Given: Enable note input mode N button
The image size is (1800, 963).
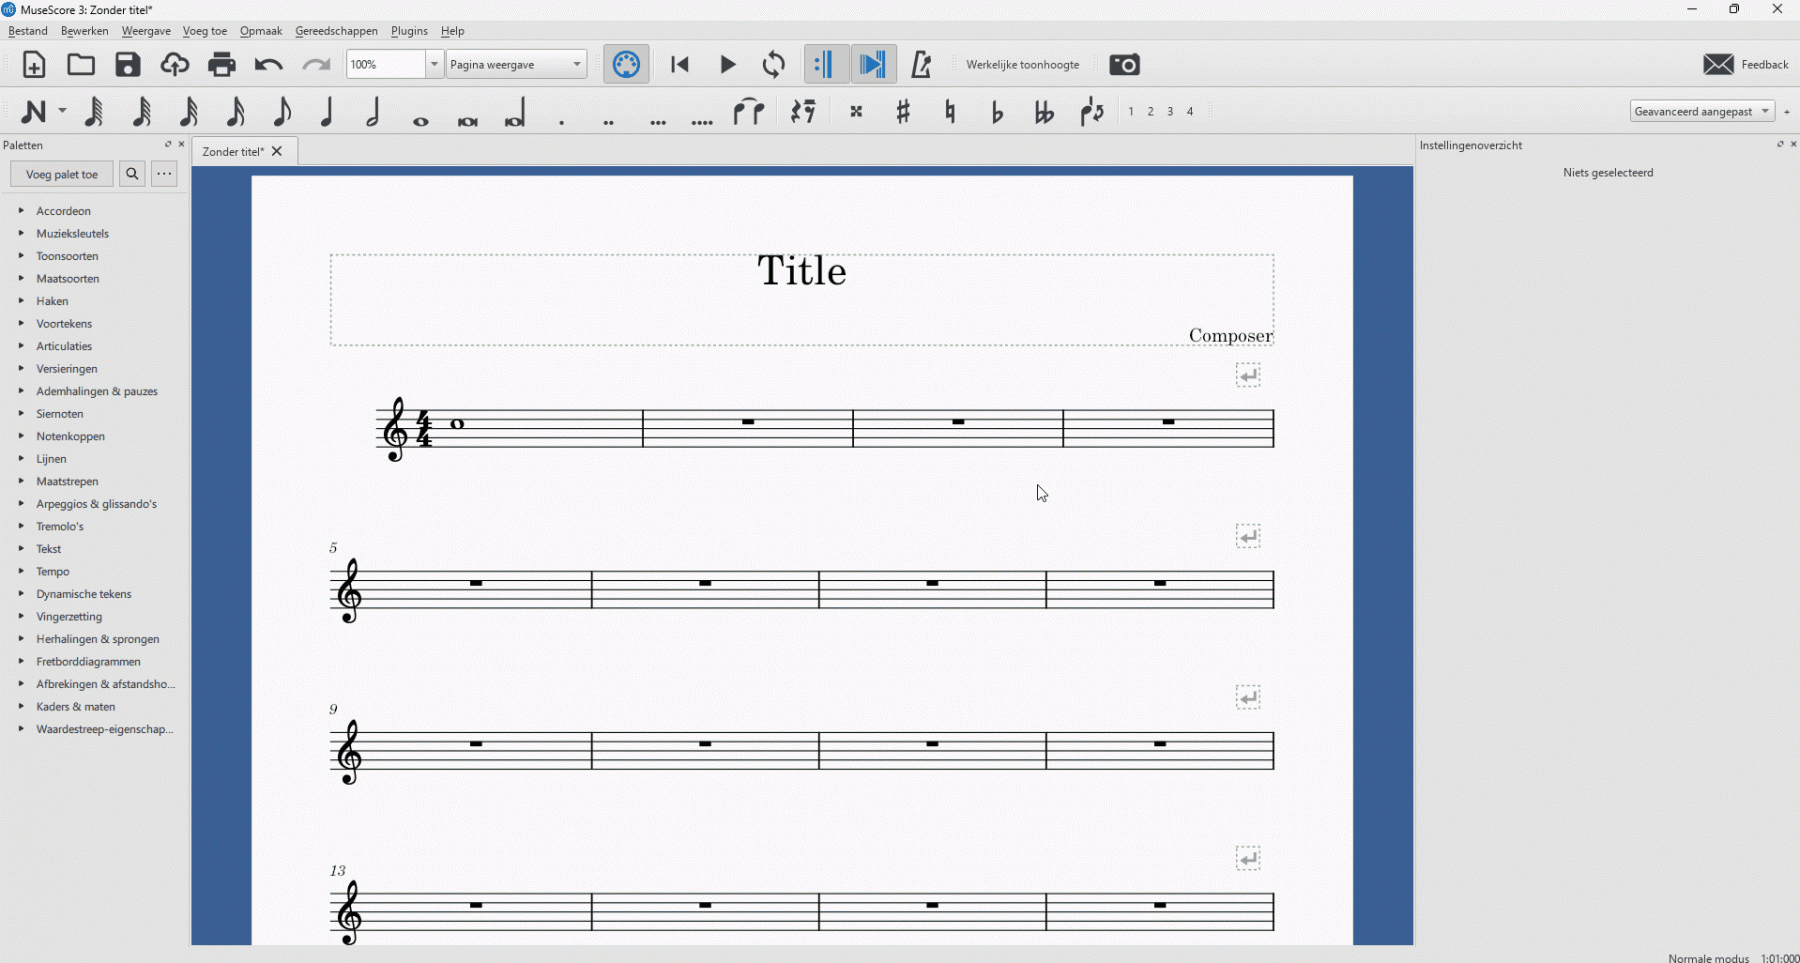Looking at the screenshot, I should pos(33,112).
